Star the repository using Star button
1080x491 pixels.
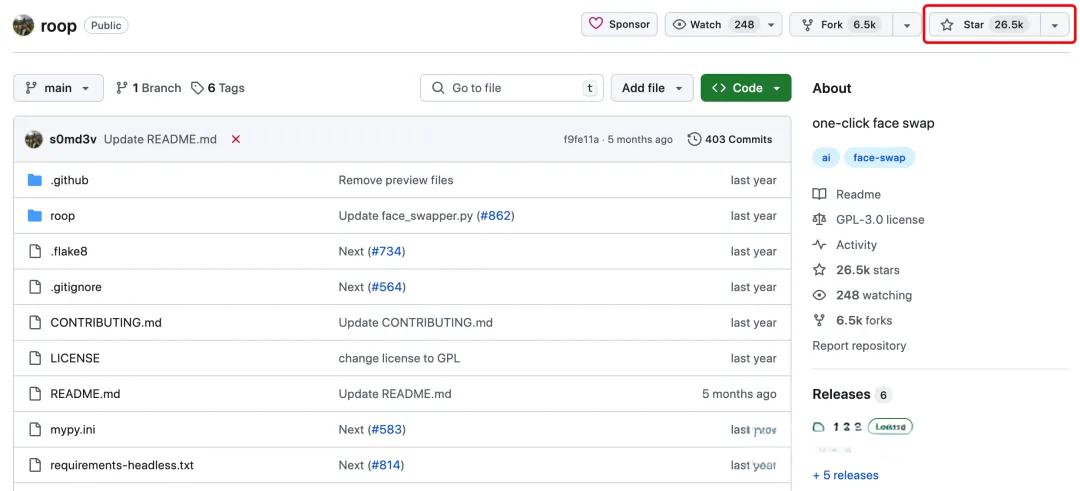(985, 25)
